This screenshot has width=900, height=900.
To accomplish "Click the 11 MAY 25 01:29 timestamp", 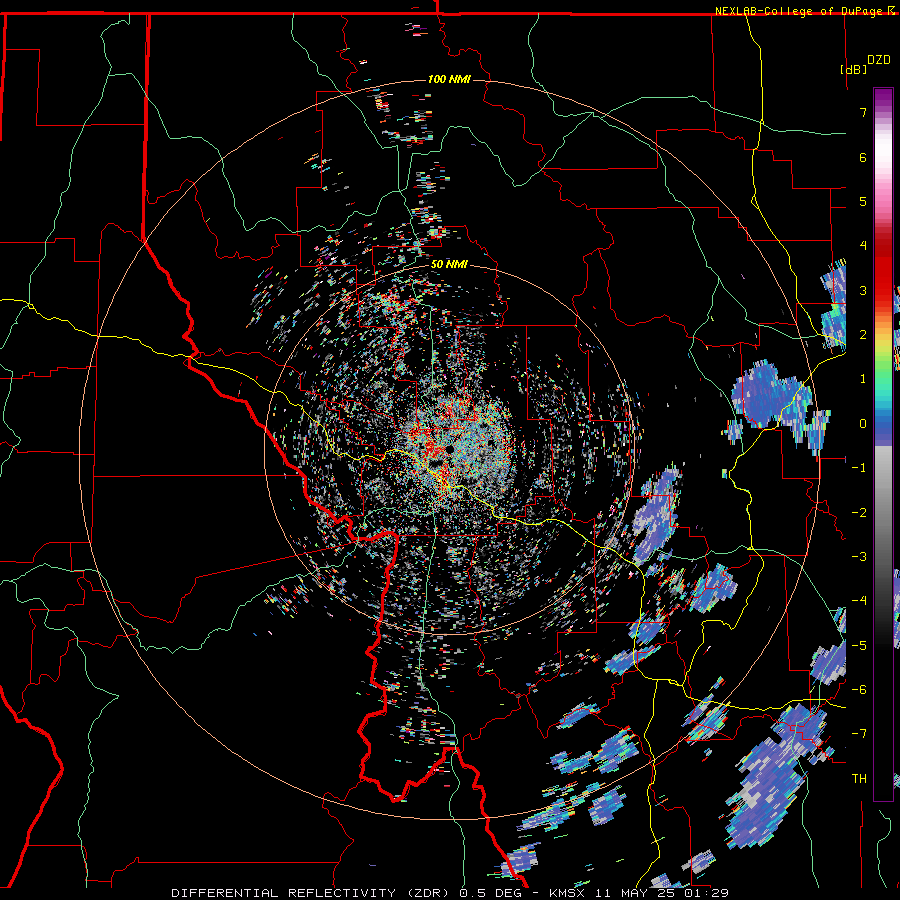I will 660,893.
